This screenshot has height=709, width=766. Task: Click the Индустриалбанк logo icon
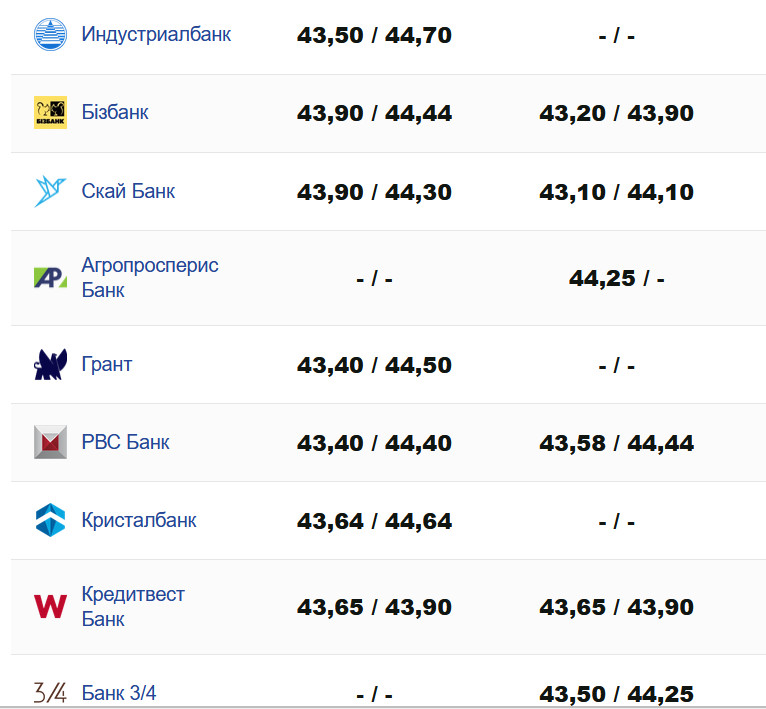50,35
